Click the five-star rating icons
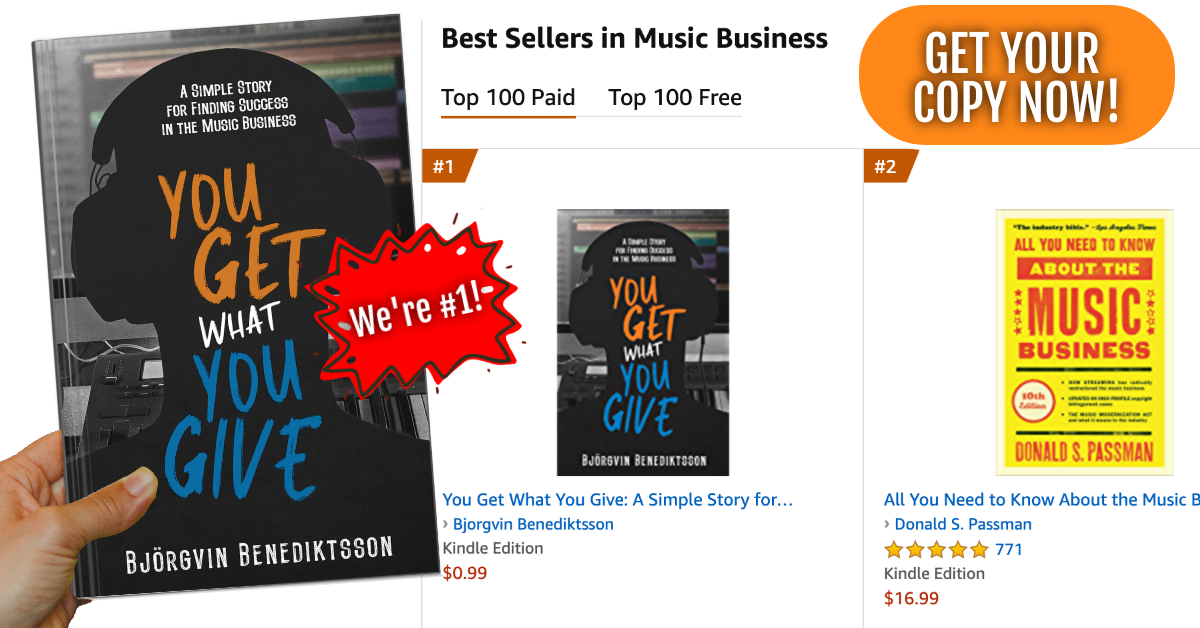1200x628 pixels. tap(936, 549)
